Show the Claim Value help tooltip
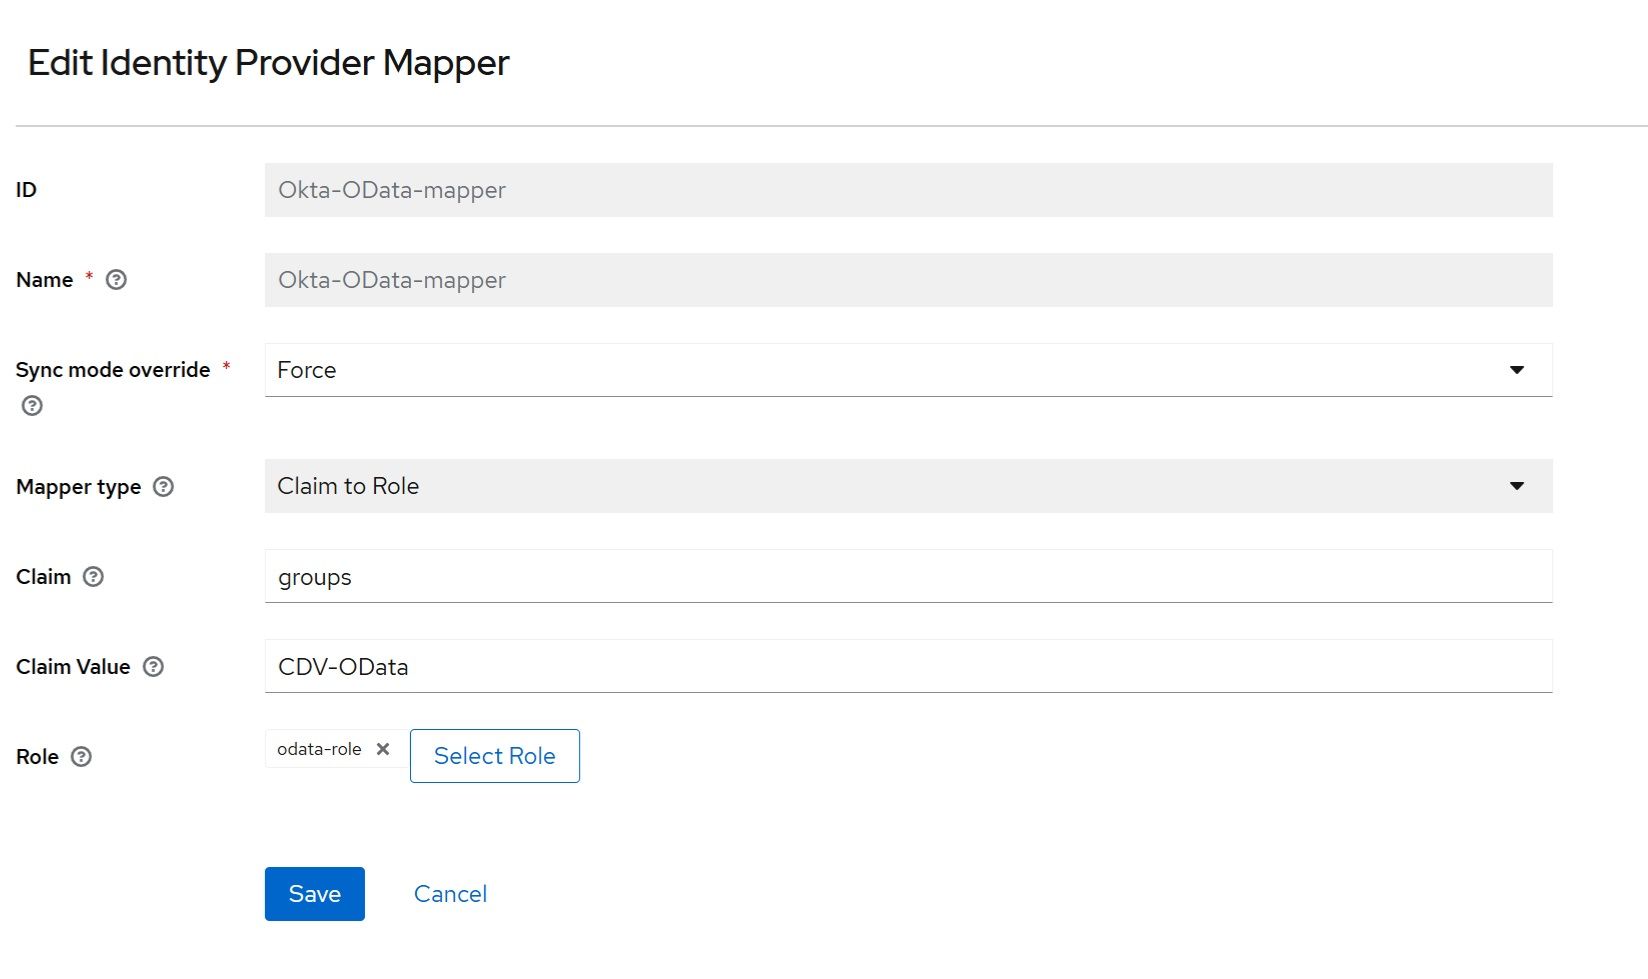 pyautogui.click(x=153, y=667)
